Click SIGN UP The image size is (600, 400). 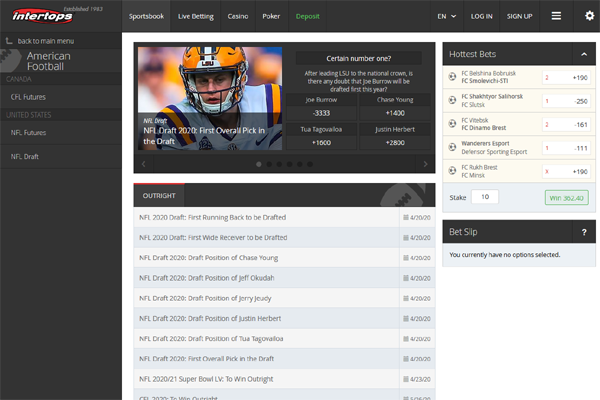[519, 16]
